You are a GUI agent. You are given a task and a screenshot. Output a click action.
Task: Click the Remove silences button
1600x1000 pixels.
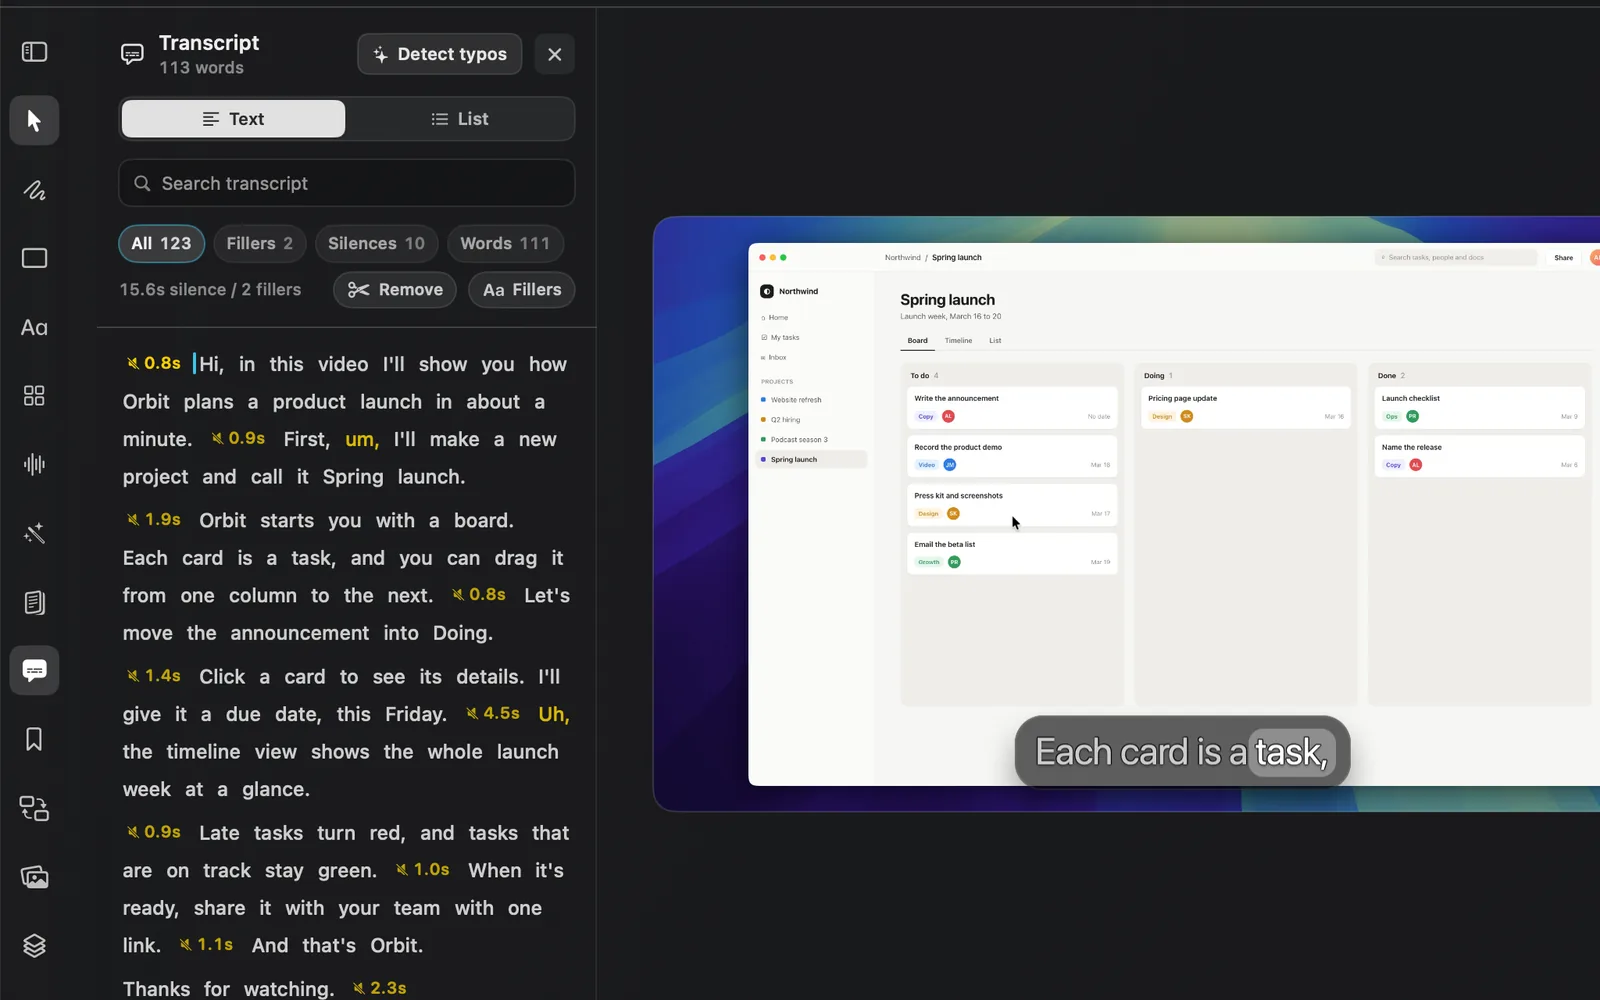tap(395, 290)
